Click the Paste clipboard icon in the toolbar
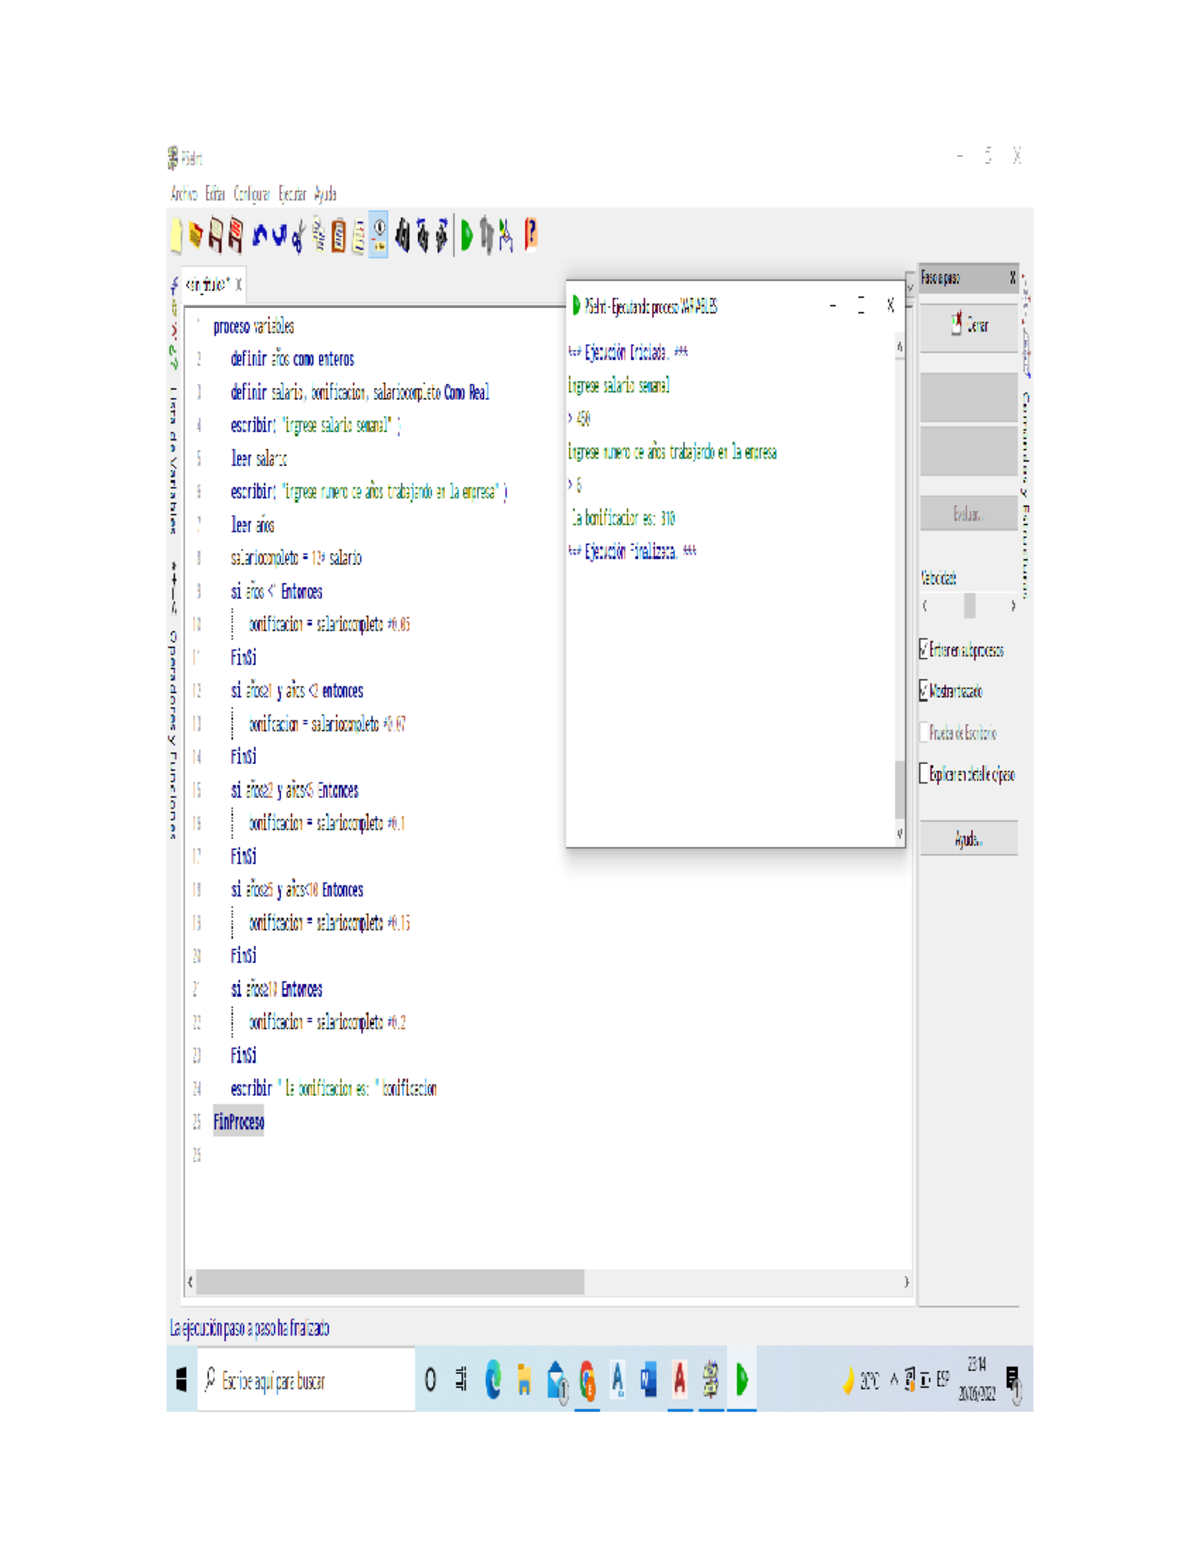Screen dimensions: 1200x1553 (339, 236)
